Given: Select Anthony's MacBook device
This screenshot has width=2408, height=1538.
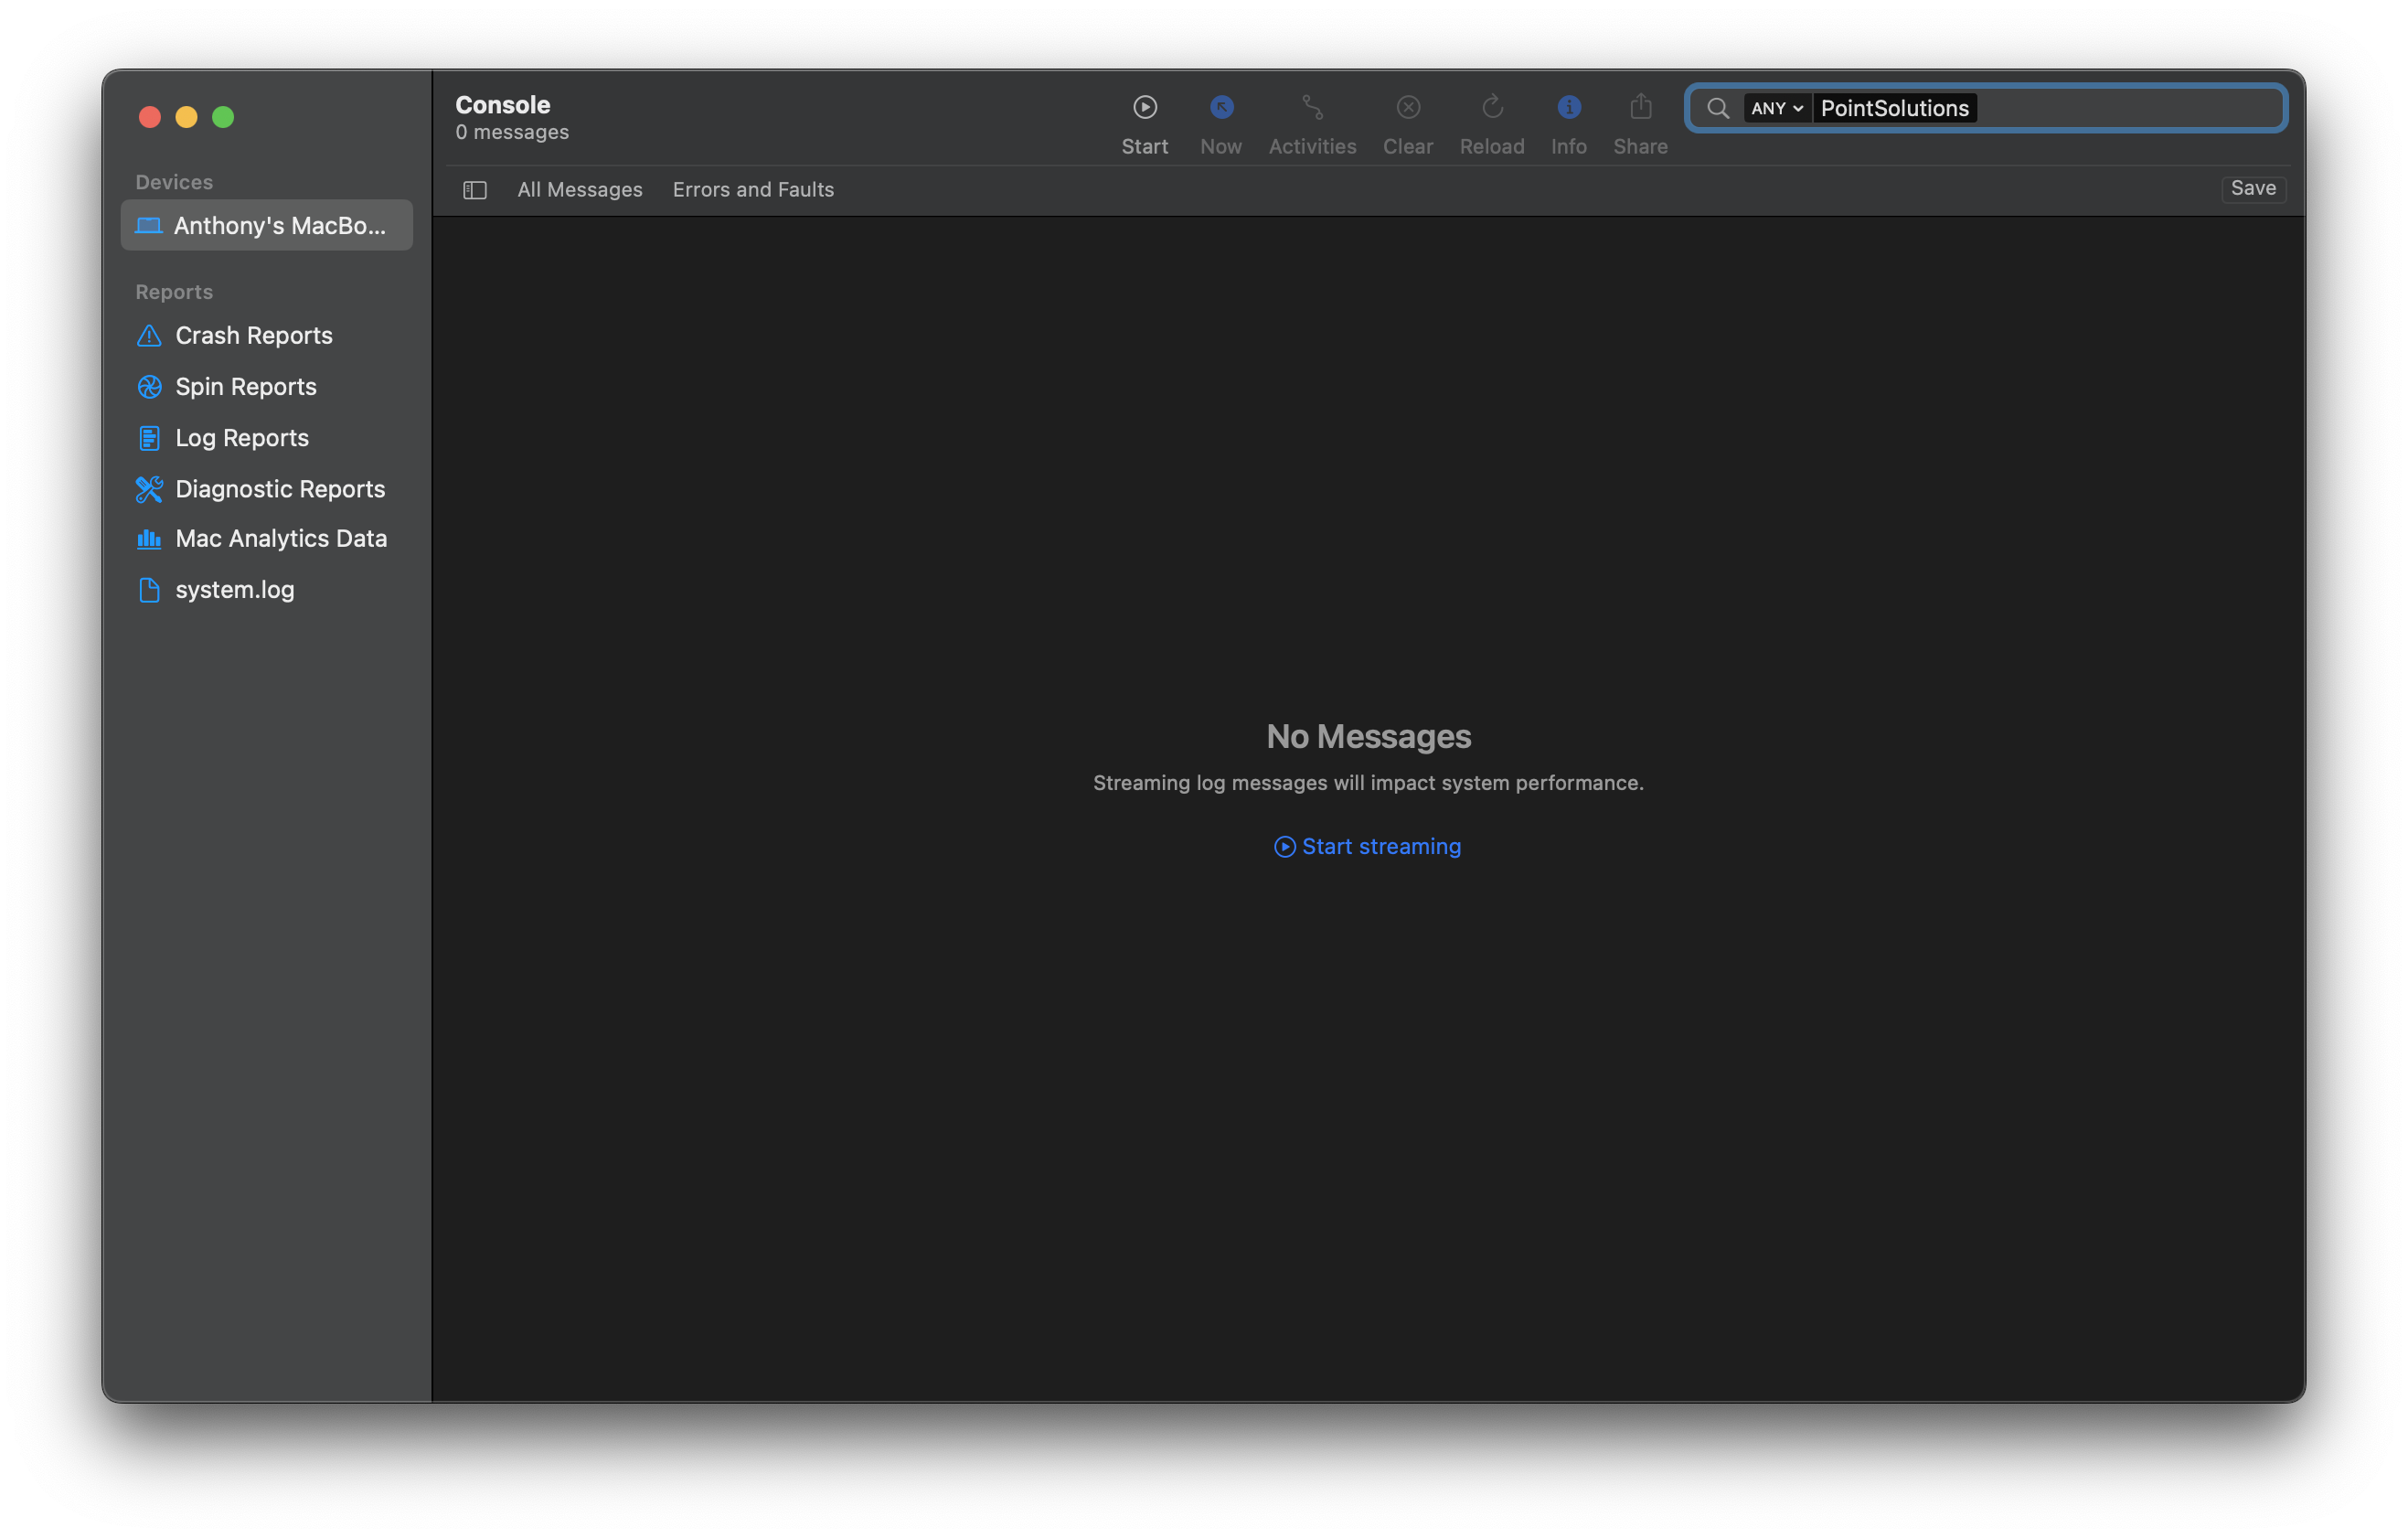Looking at the screenshot, I should (x=267, y=225).
